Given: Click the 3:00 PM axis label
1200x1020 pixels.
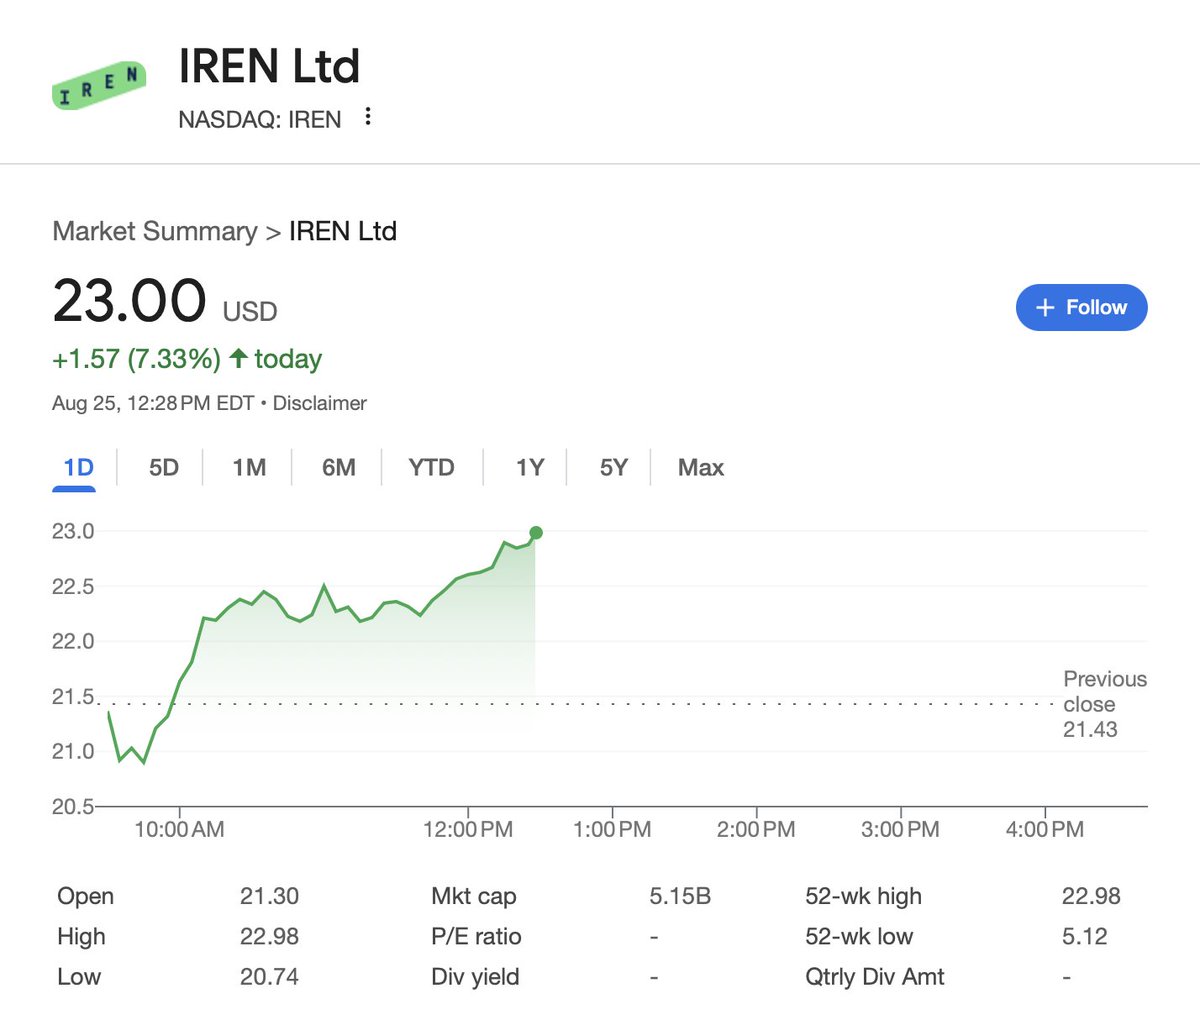Looking at the screenshot, I should coord(900,829).
